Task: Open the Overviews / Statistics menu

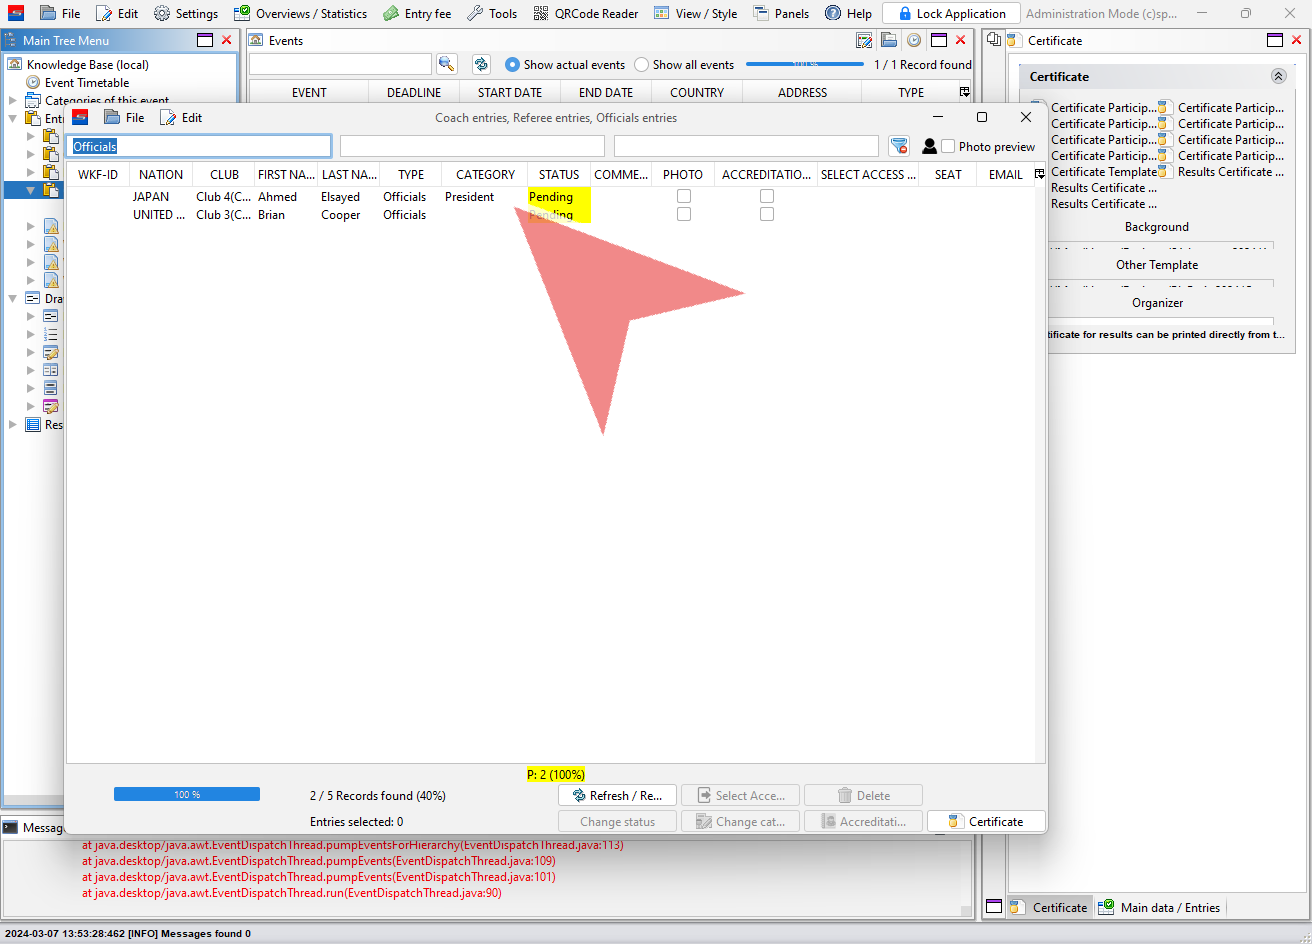Action: tap(300, 14)
